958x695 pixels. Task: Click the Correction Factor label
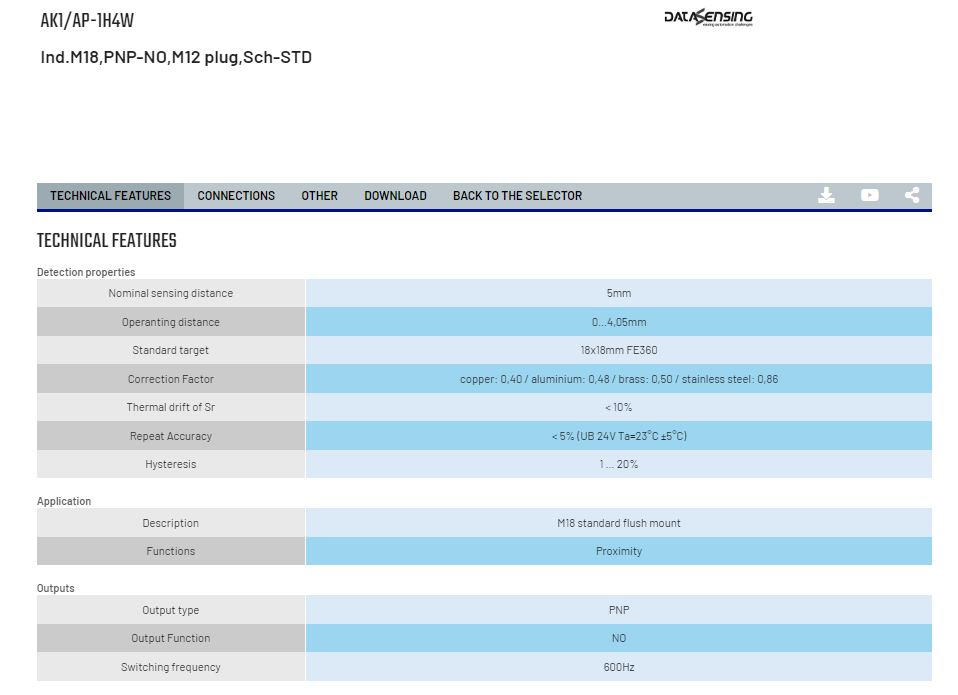(170, 379)
